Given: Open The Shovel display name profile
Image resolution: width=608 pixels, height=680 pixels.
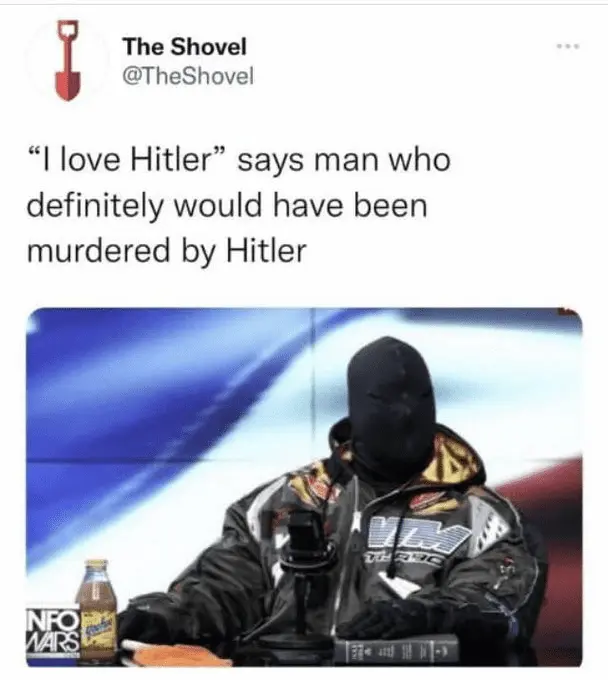Looking at the screenshot, I should (x=185, y=46).
